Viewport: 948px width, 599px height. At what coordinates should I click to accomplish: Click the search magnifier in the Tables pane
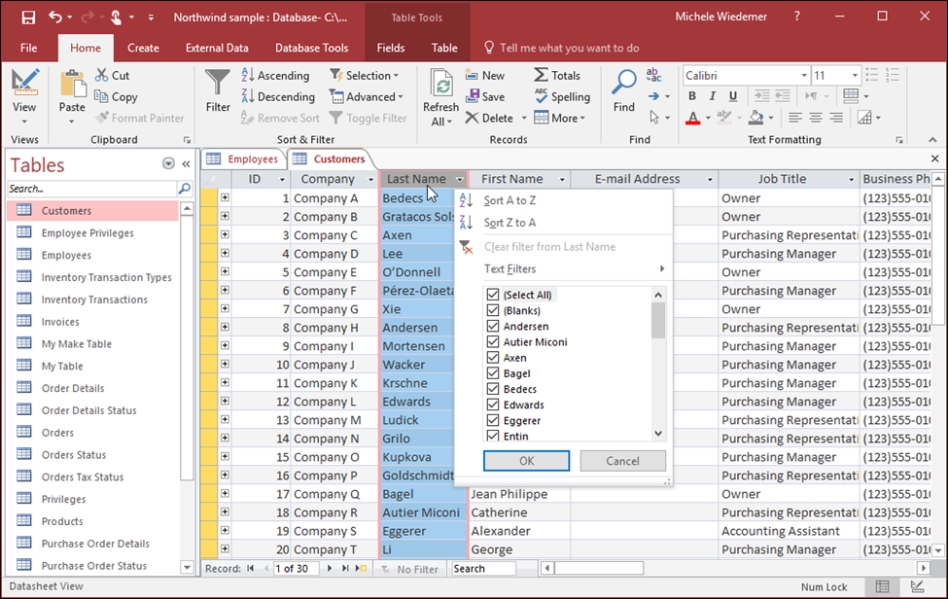click(x=184, y=189)
